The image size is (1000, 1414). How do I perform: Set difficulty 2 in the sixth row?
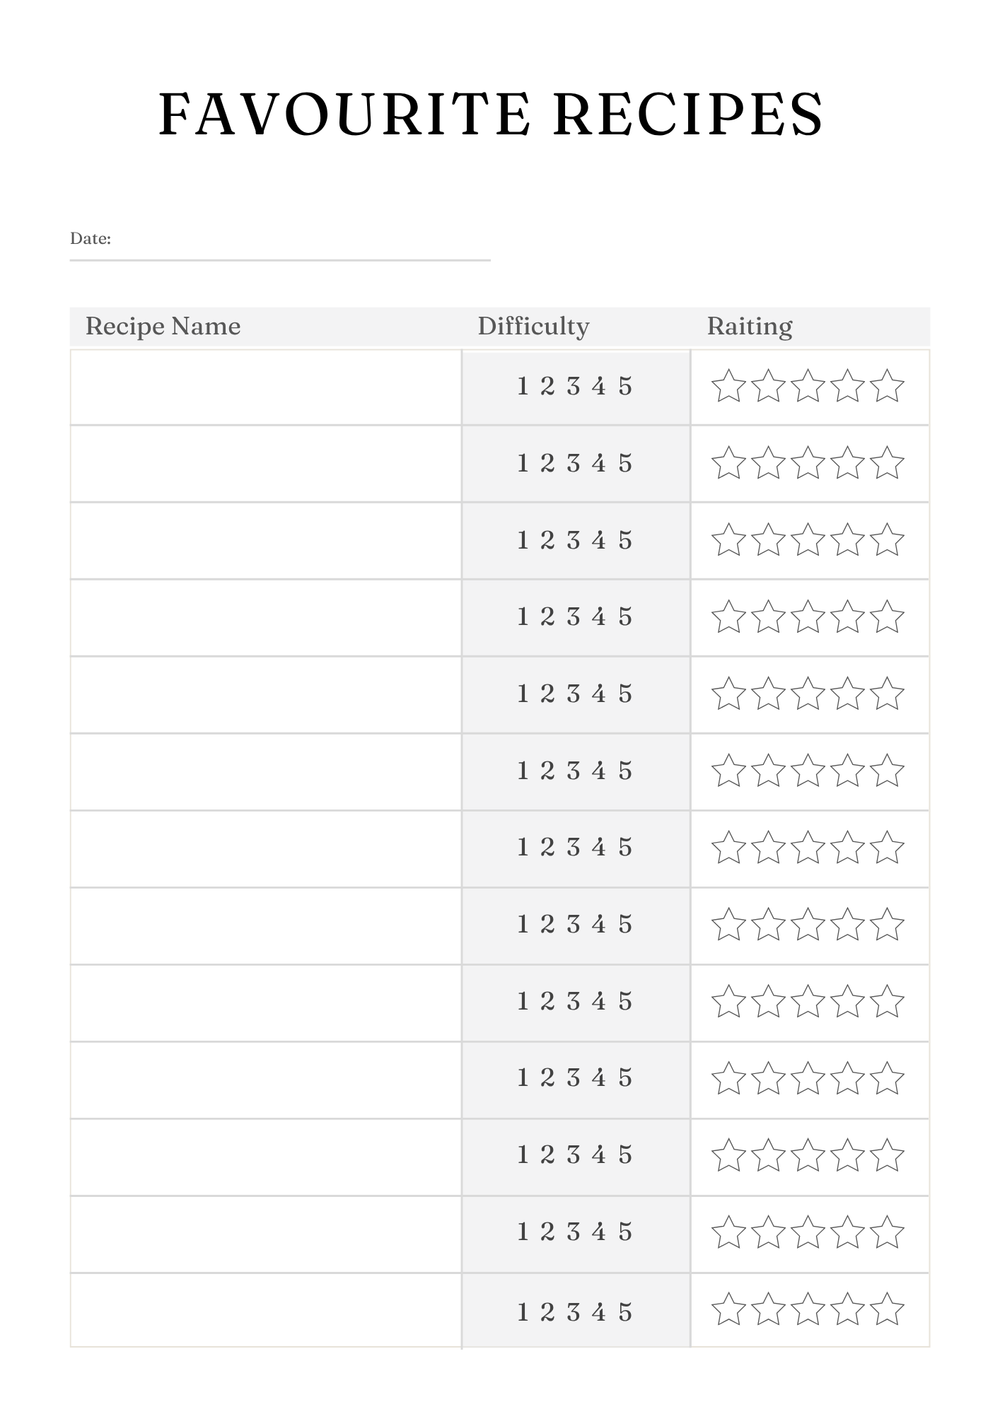(x=547, y=771)
